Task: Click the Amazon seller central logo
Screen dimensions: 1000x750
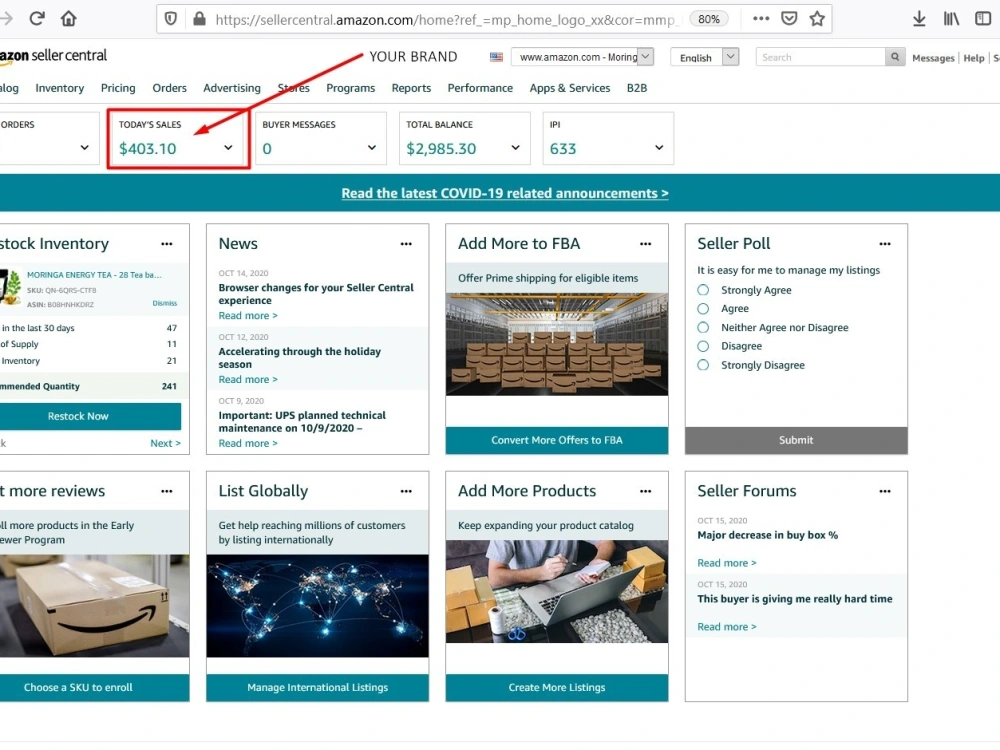Action: point(54,56)
